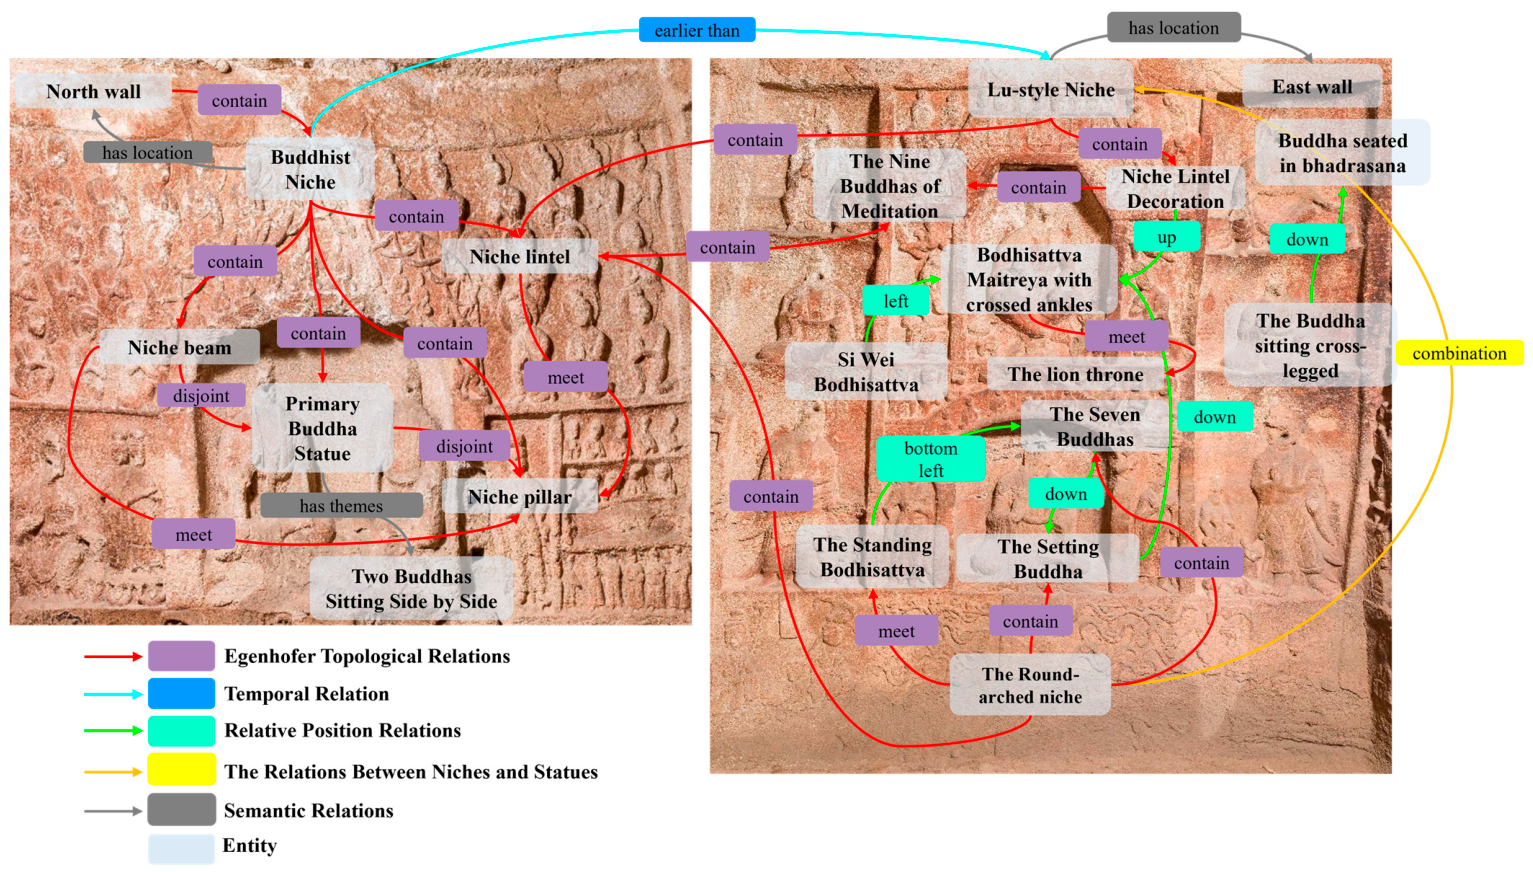Click 'Temporal Relation' legend text
Viewport: 1533px width, 872px height.
(x=306, y=694)
